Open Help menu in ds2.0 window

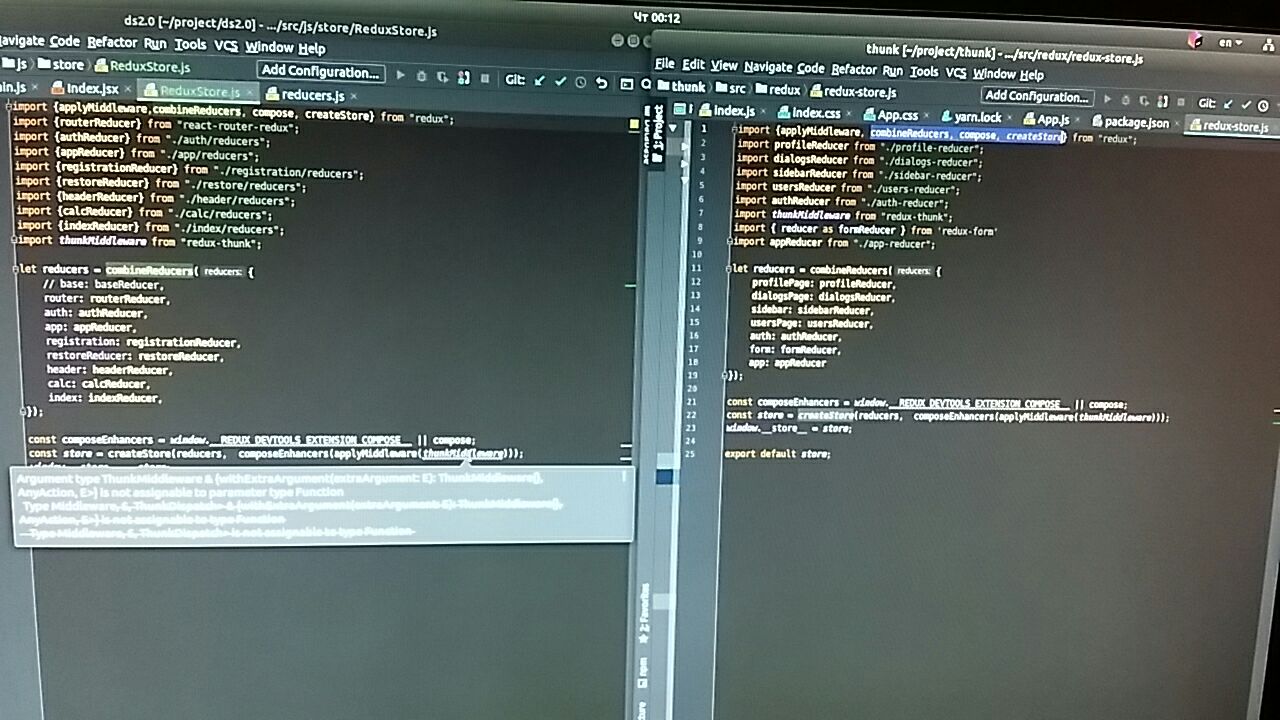[312, 48]
